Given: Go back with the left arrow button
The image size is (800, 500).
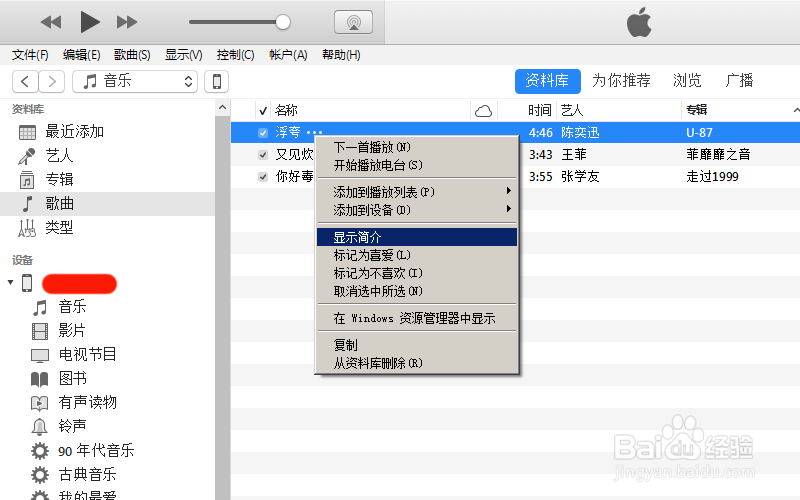Looking at the screenshot, I should pyautogui.click(x=25, y=81).
